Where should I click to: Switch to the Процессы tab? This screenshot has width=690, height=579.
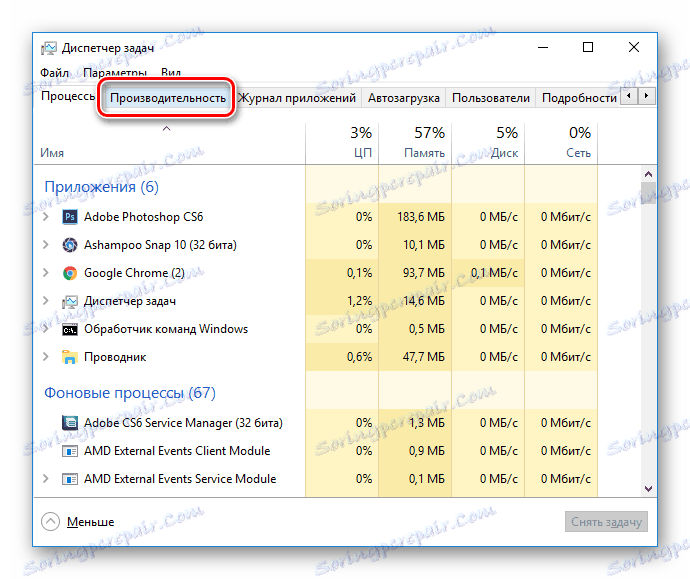[x=68, y=96]
